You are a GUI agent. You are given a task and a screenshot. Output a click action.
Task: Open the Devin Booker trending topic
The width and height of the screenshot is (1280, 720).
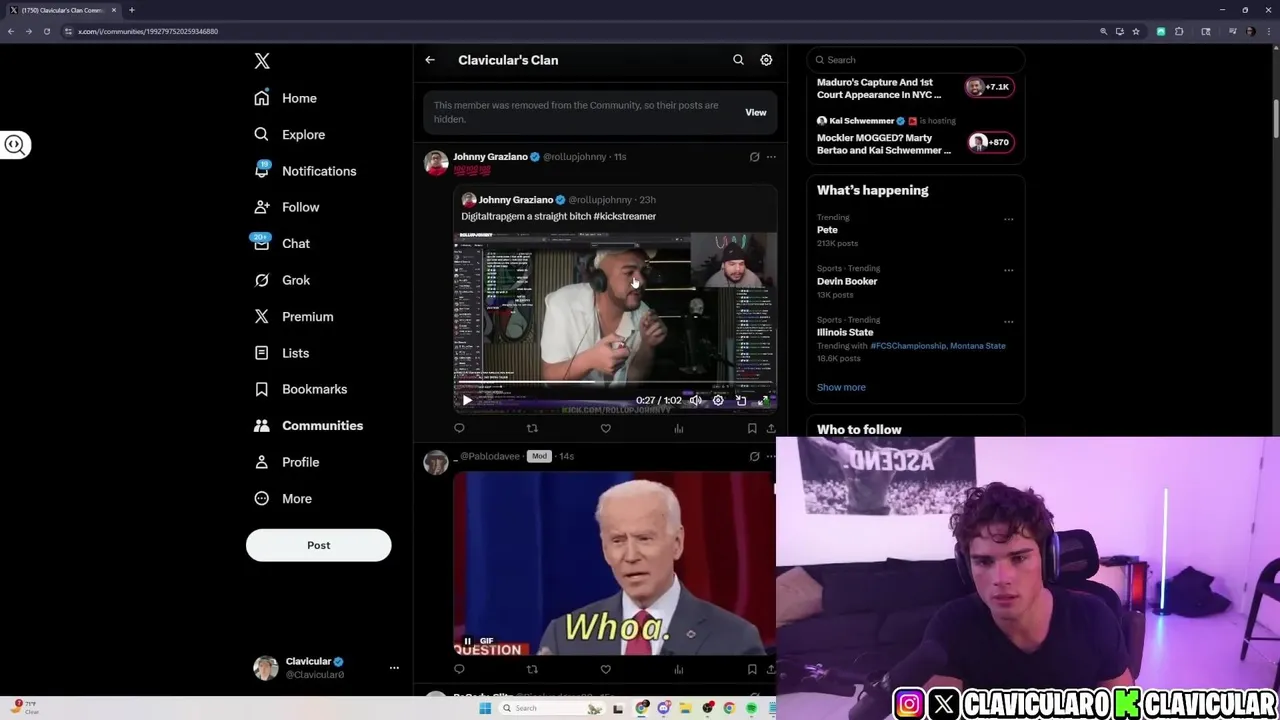tap(847, 281)
